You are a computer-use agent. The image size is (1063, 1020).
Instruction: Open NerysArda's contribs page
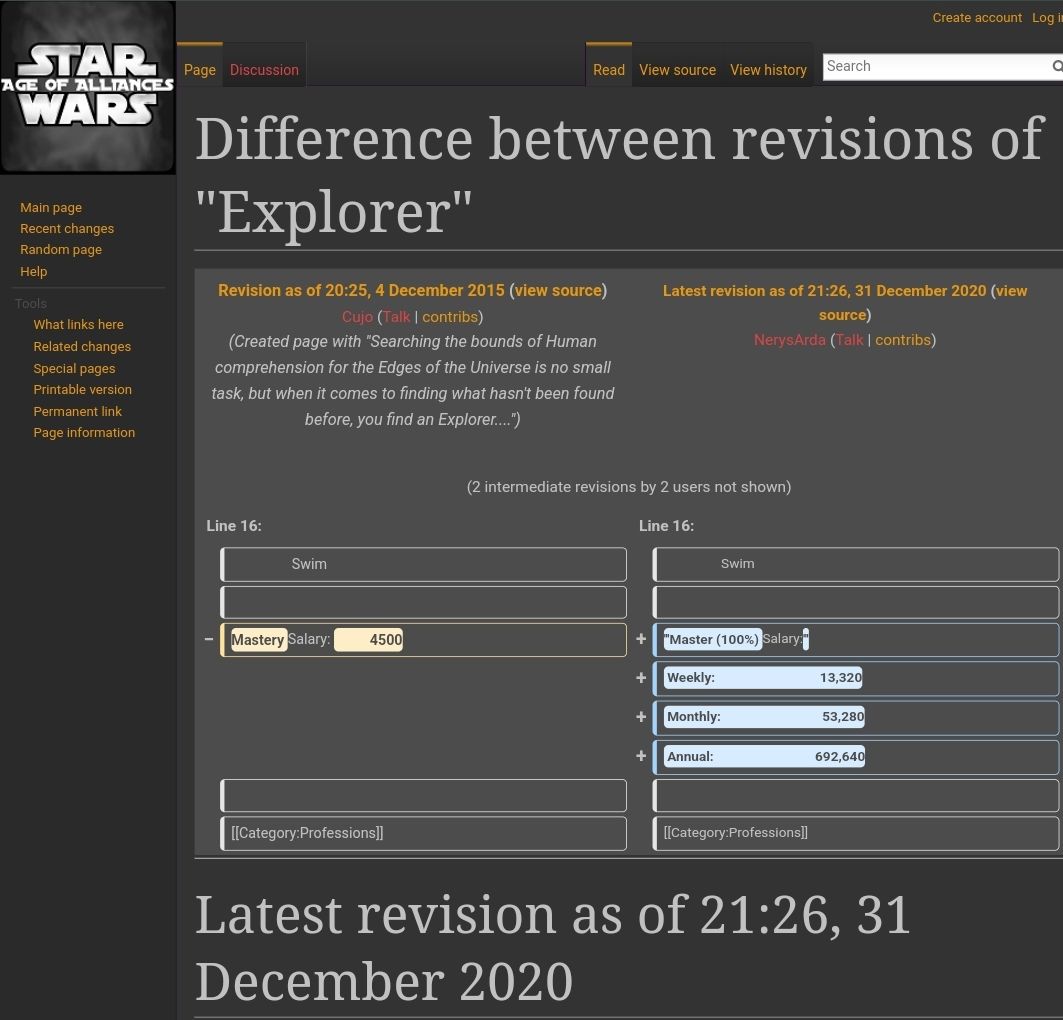point(903,339)
